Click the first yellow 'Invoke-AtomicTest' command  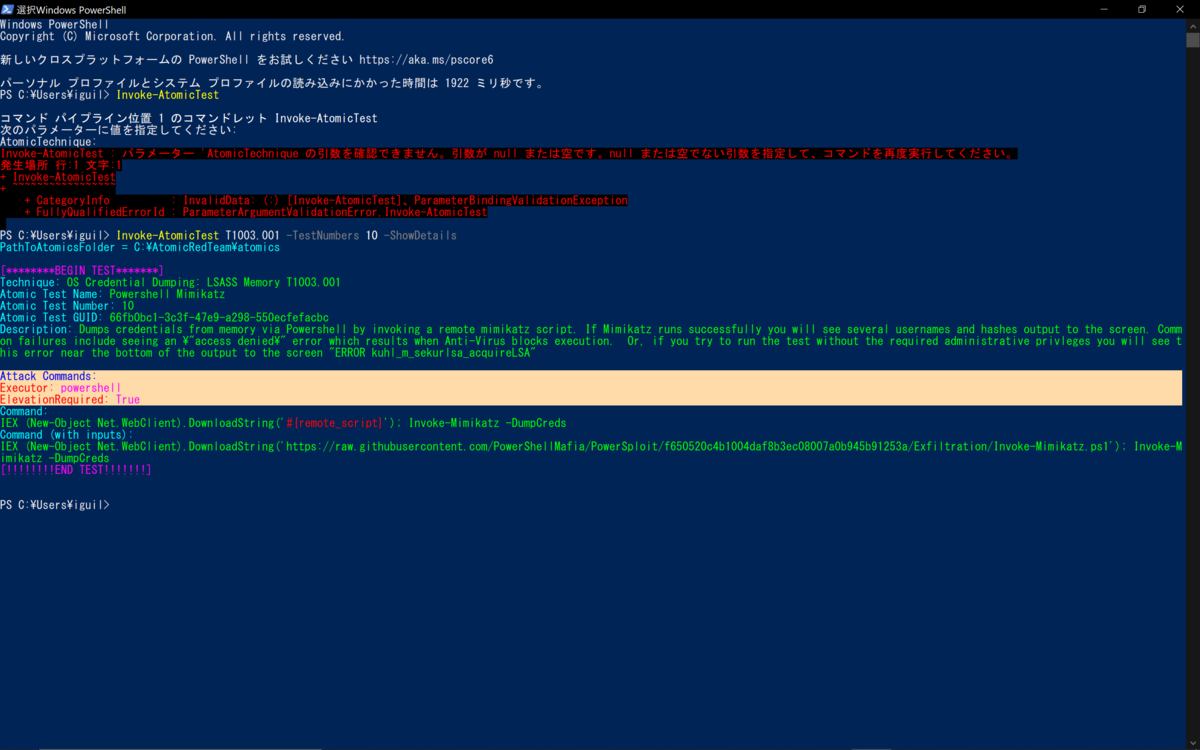(167, 96)
